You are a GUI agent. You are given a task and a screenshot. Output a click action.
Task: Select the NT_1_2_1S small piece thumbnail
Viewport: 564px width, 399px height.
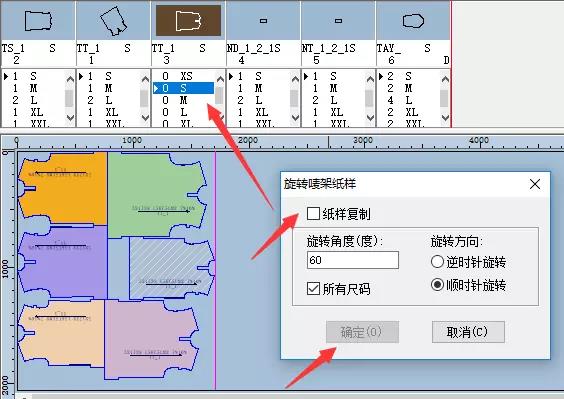(338, 21)
